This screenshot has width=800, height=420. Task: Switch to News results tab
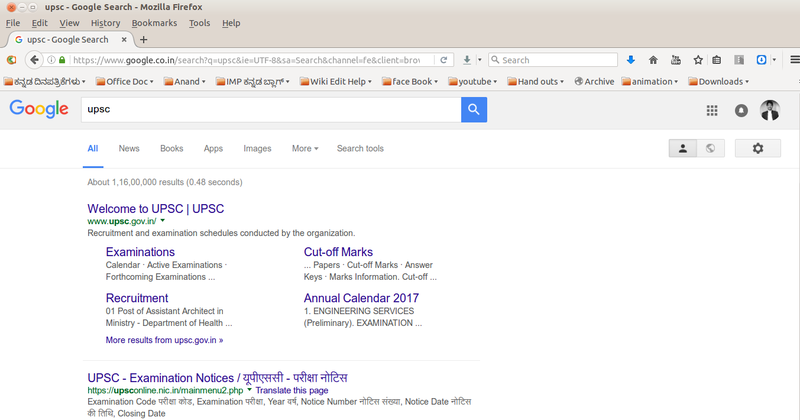(x=129, y=149)
